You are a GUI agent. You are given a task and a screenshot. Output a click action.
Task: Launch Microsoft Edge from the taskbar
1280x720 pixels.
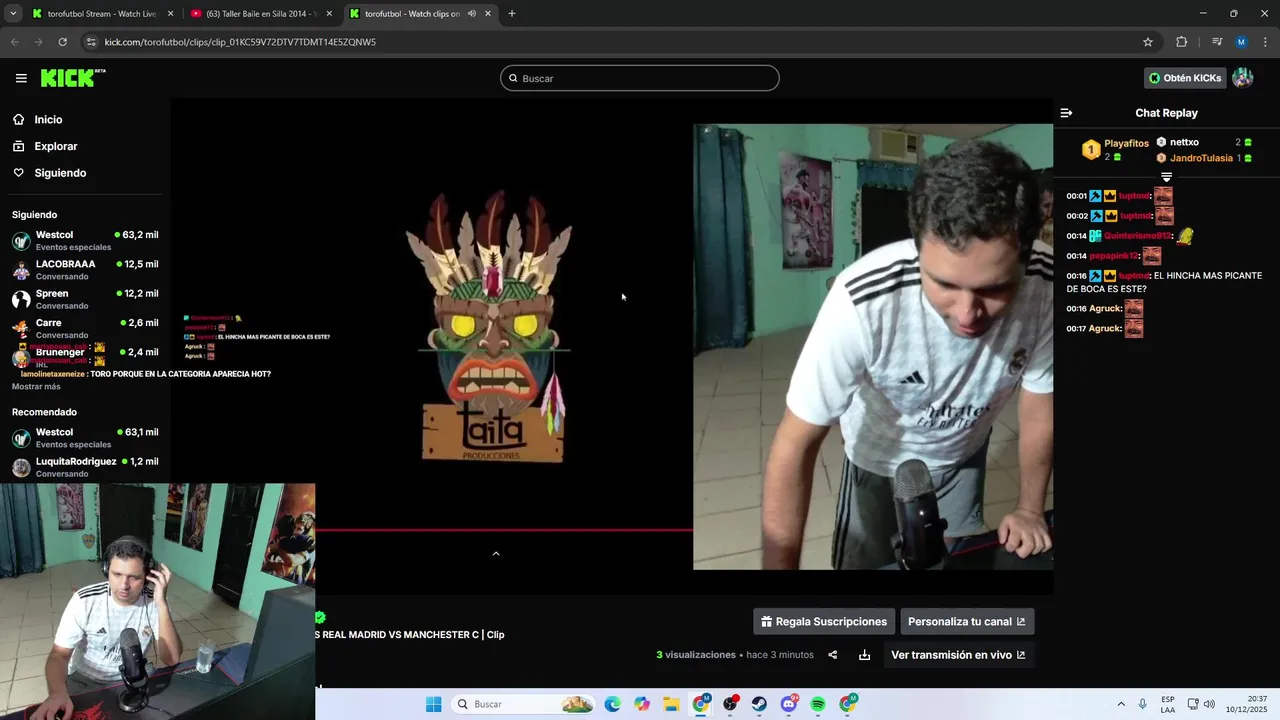tap(612, 704)
